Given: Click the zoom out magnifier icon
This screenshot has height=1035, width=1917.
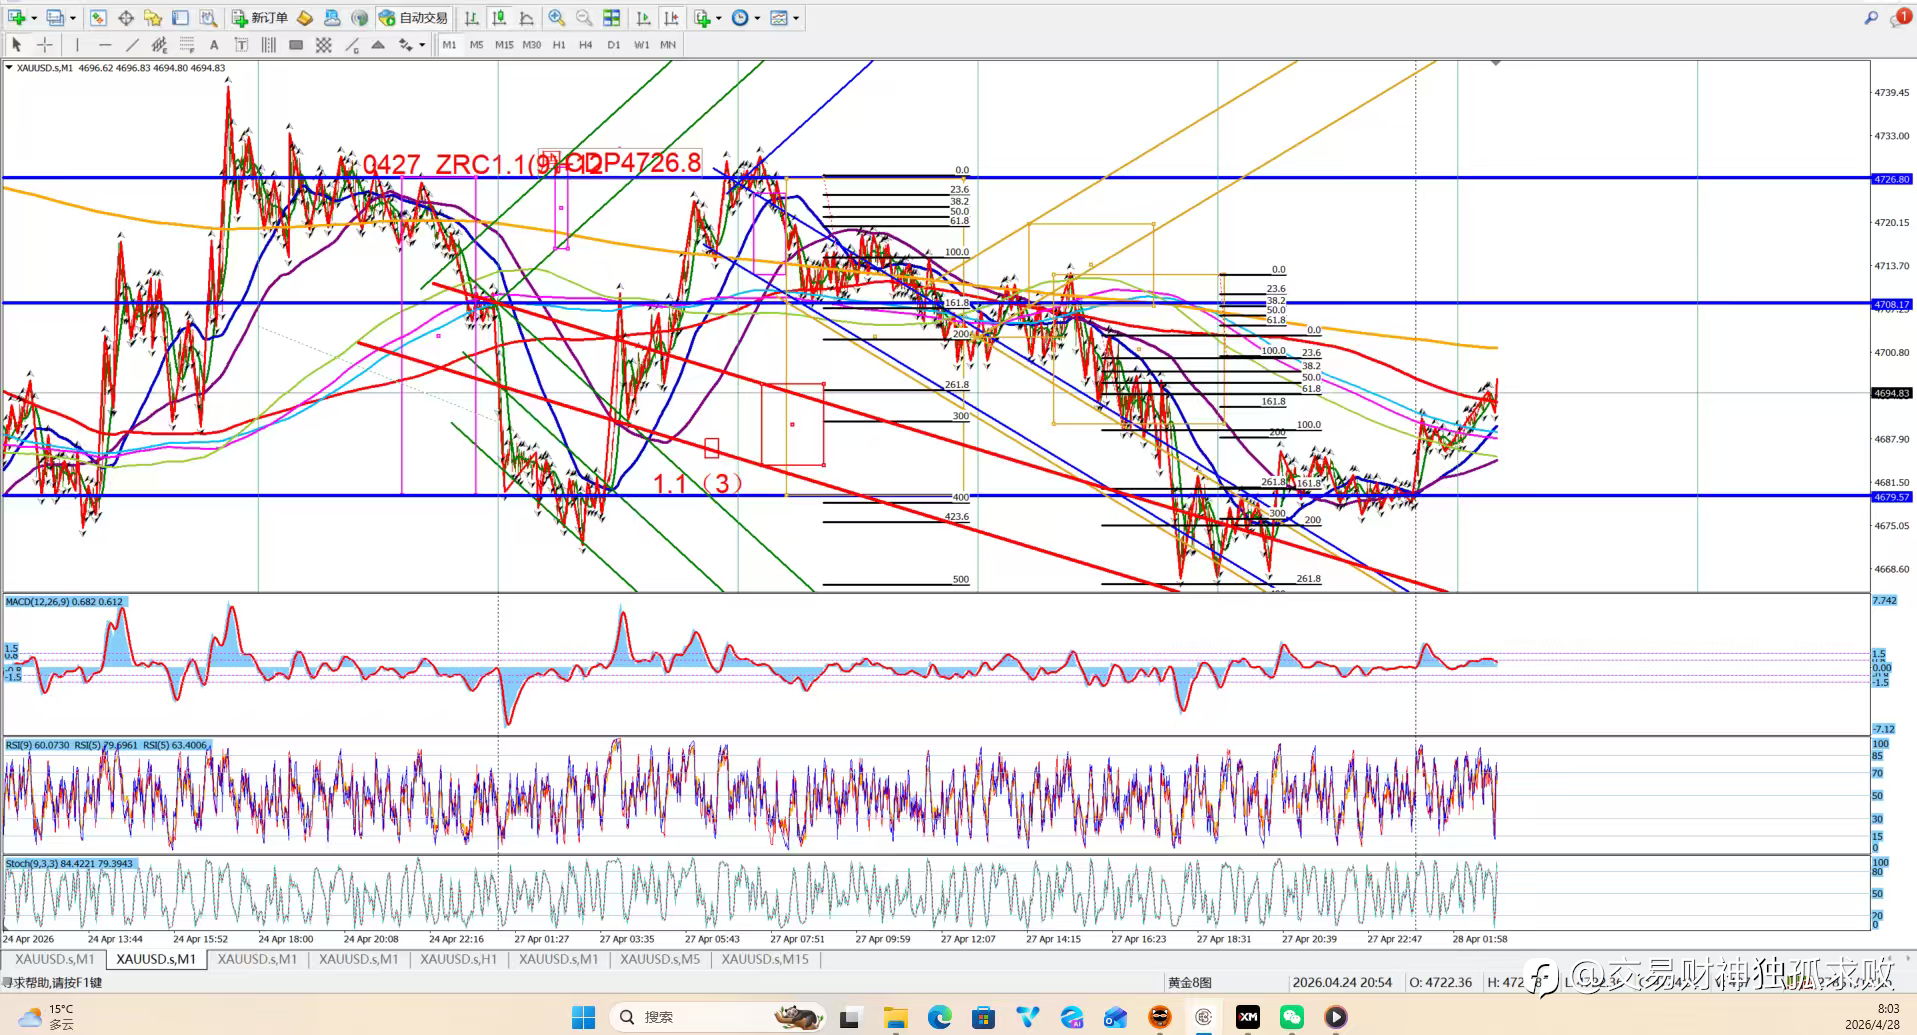Looking at the screenshot, I should (x=584, y=18).
